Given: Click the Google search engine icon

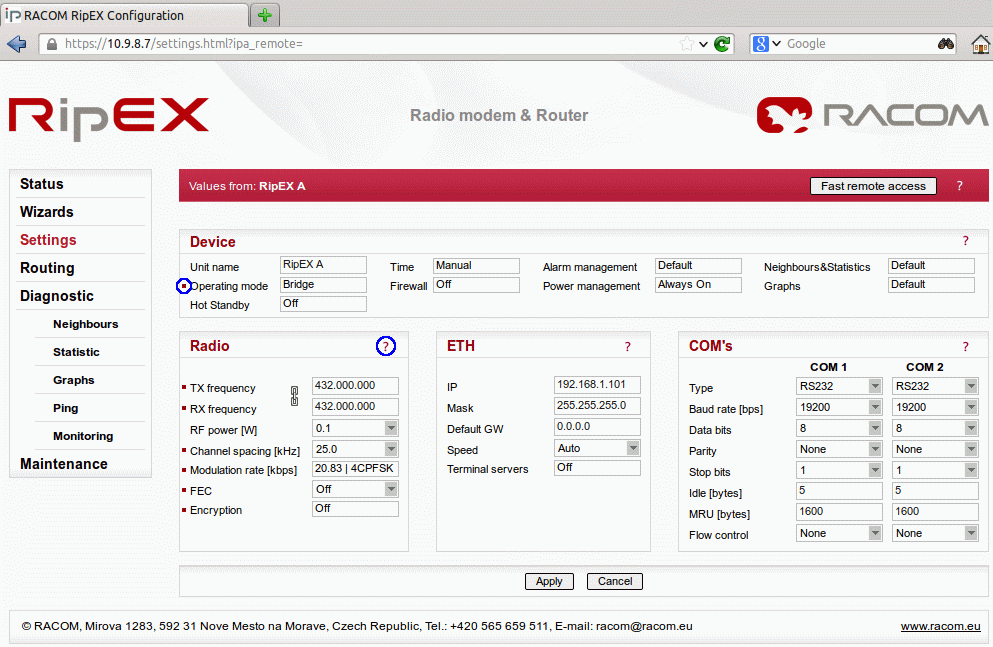Looking at the screenshot, I should pyautogui.click(x=761, y=44).
